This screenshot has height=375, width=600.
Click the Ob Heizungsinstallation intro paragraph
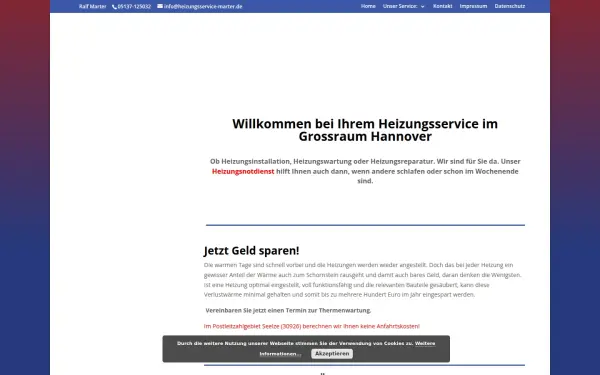365,171
